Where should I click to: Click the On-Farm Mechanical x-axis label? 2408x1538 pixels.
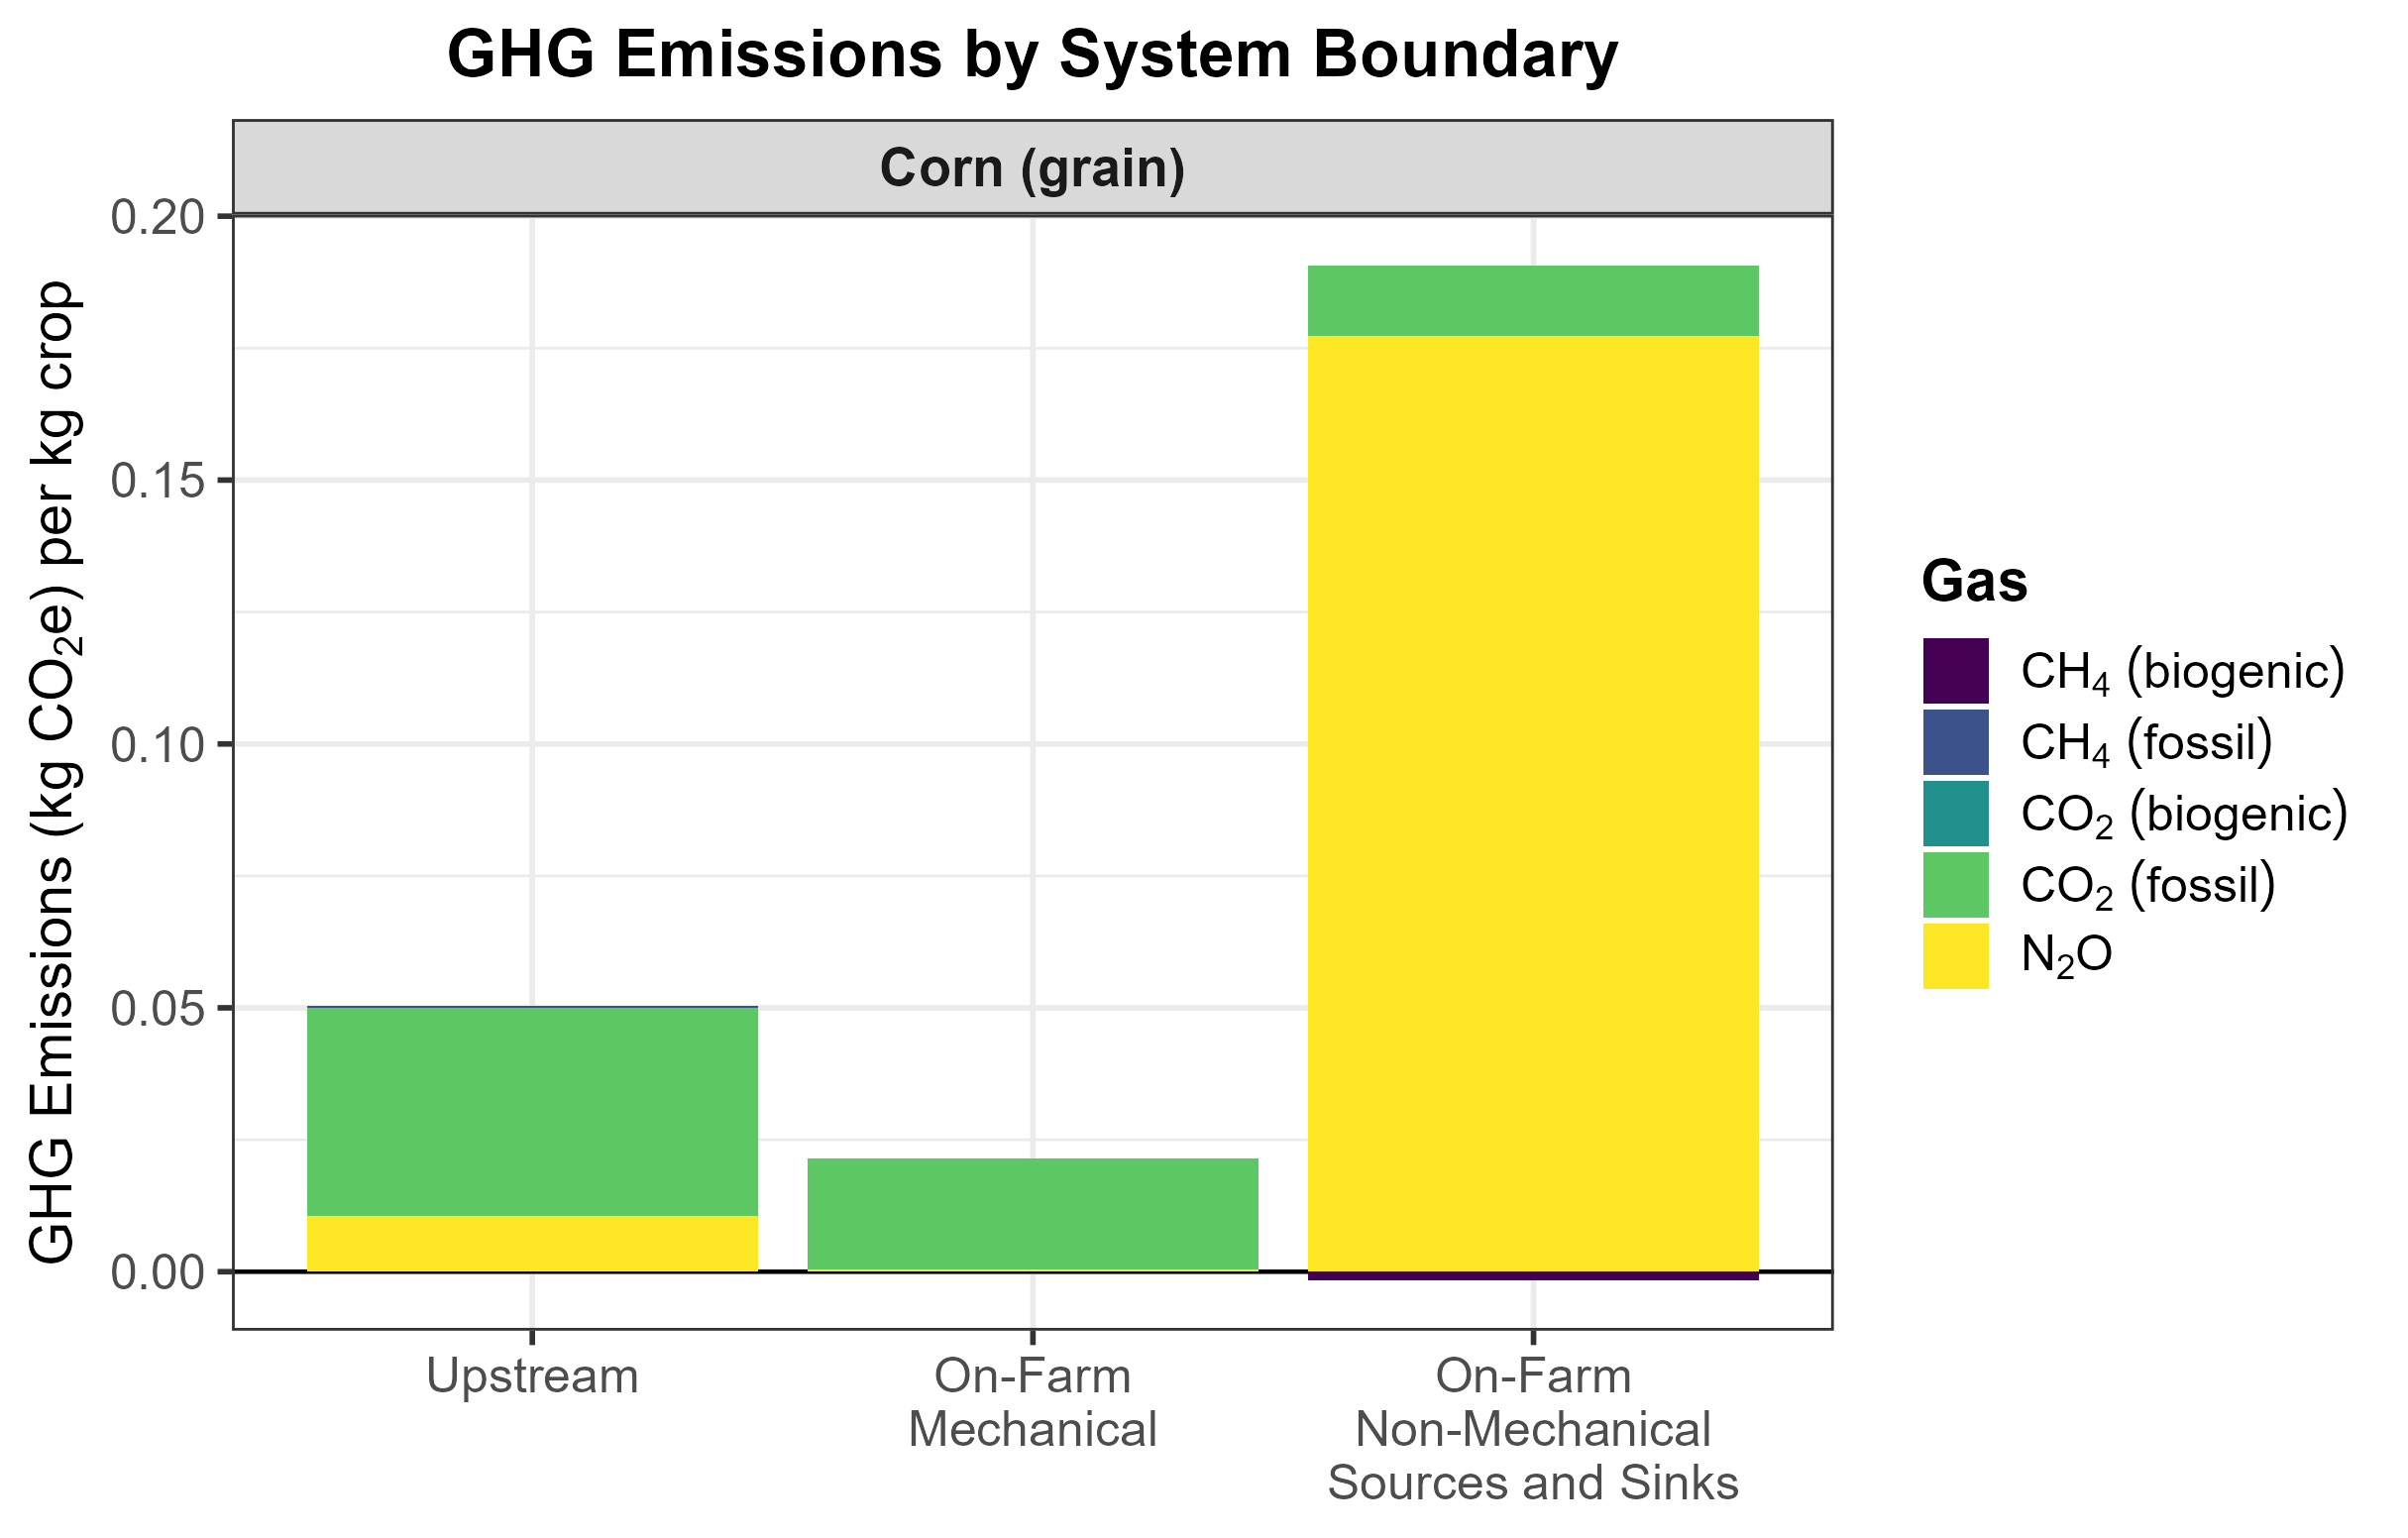click(x=1032, y=1403)
